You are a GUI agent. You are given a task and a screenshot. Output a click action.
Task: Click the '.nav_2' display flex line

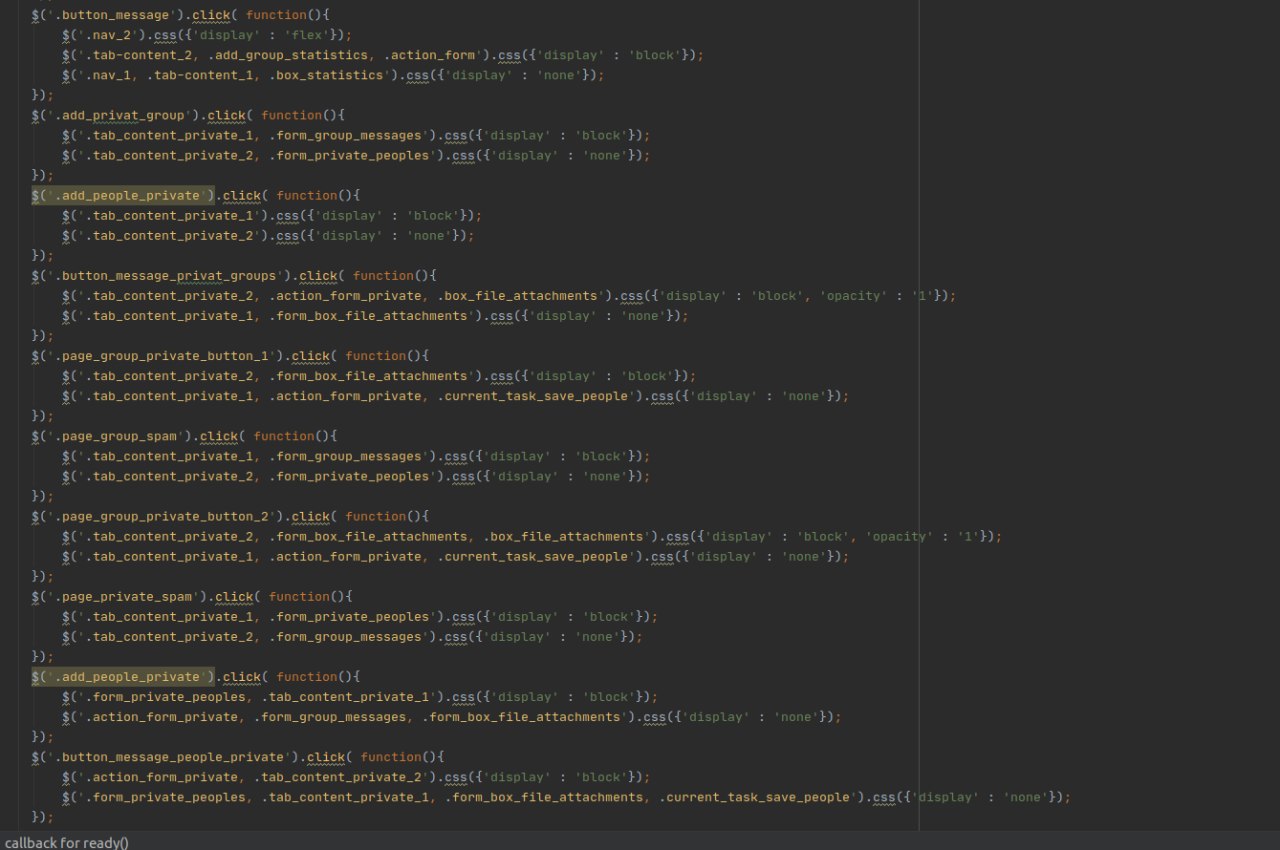tap(206, 36)
